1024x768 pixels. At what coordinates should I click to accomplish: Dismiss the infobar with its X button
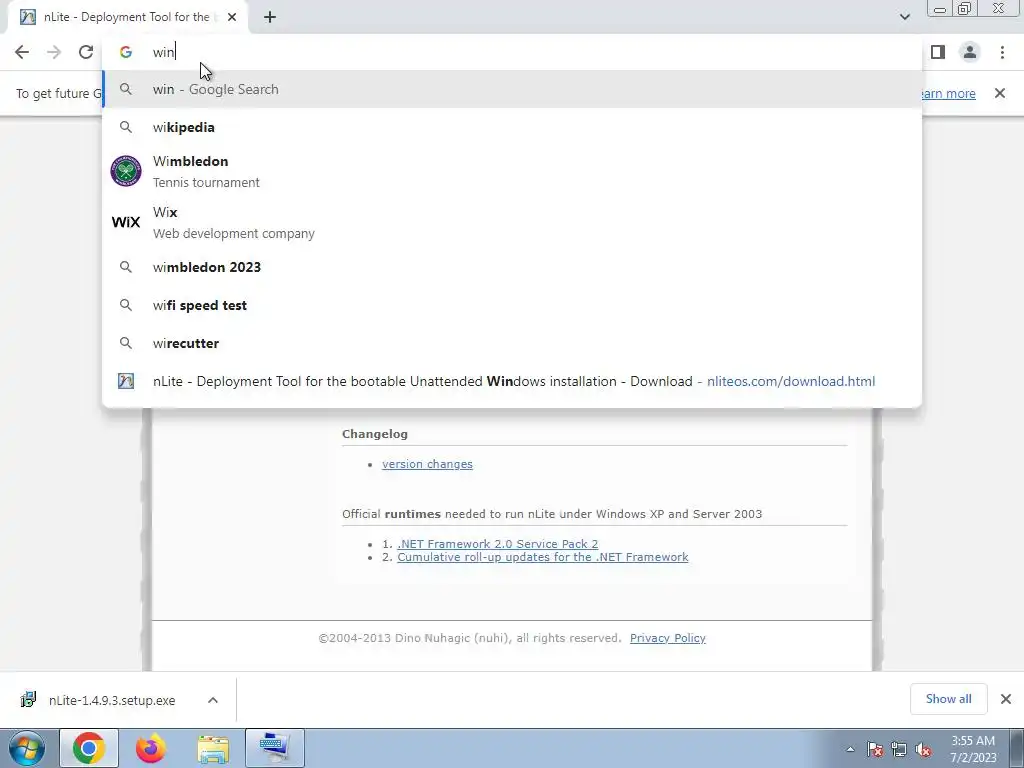(x=1000, y=93)
